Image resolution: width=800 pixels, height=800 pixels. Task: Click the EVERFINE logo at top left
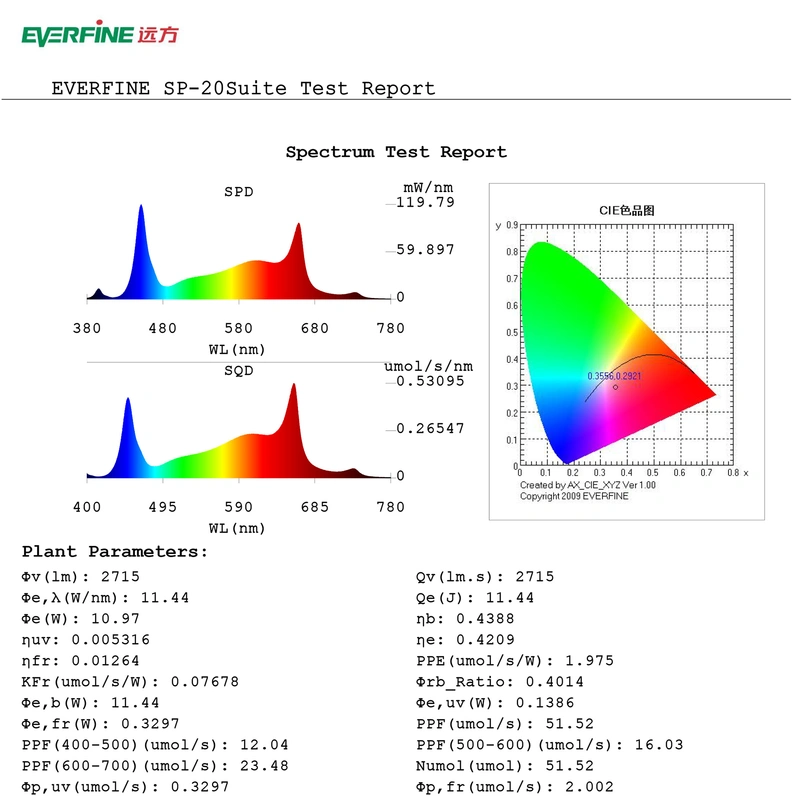click(99, 36)
